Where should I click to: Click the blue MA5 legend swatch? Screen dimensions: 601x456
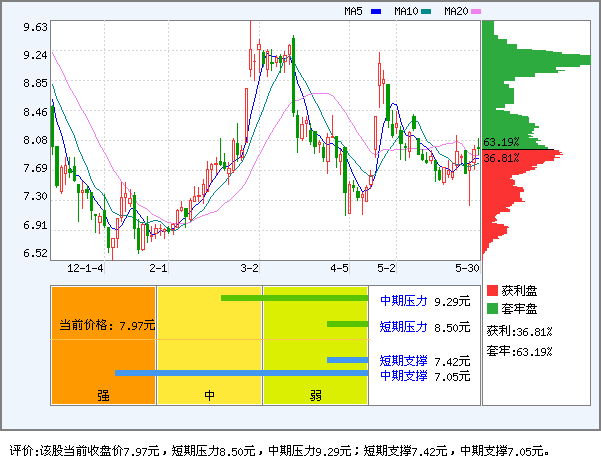tap(376, 12)
